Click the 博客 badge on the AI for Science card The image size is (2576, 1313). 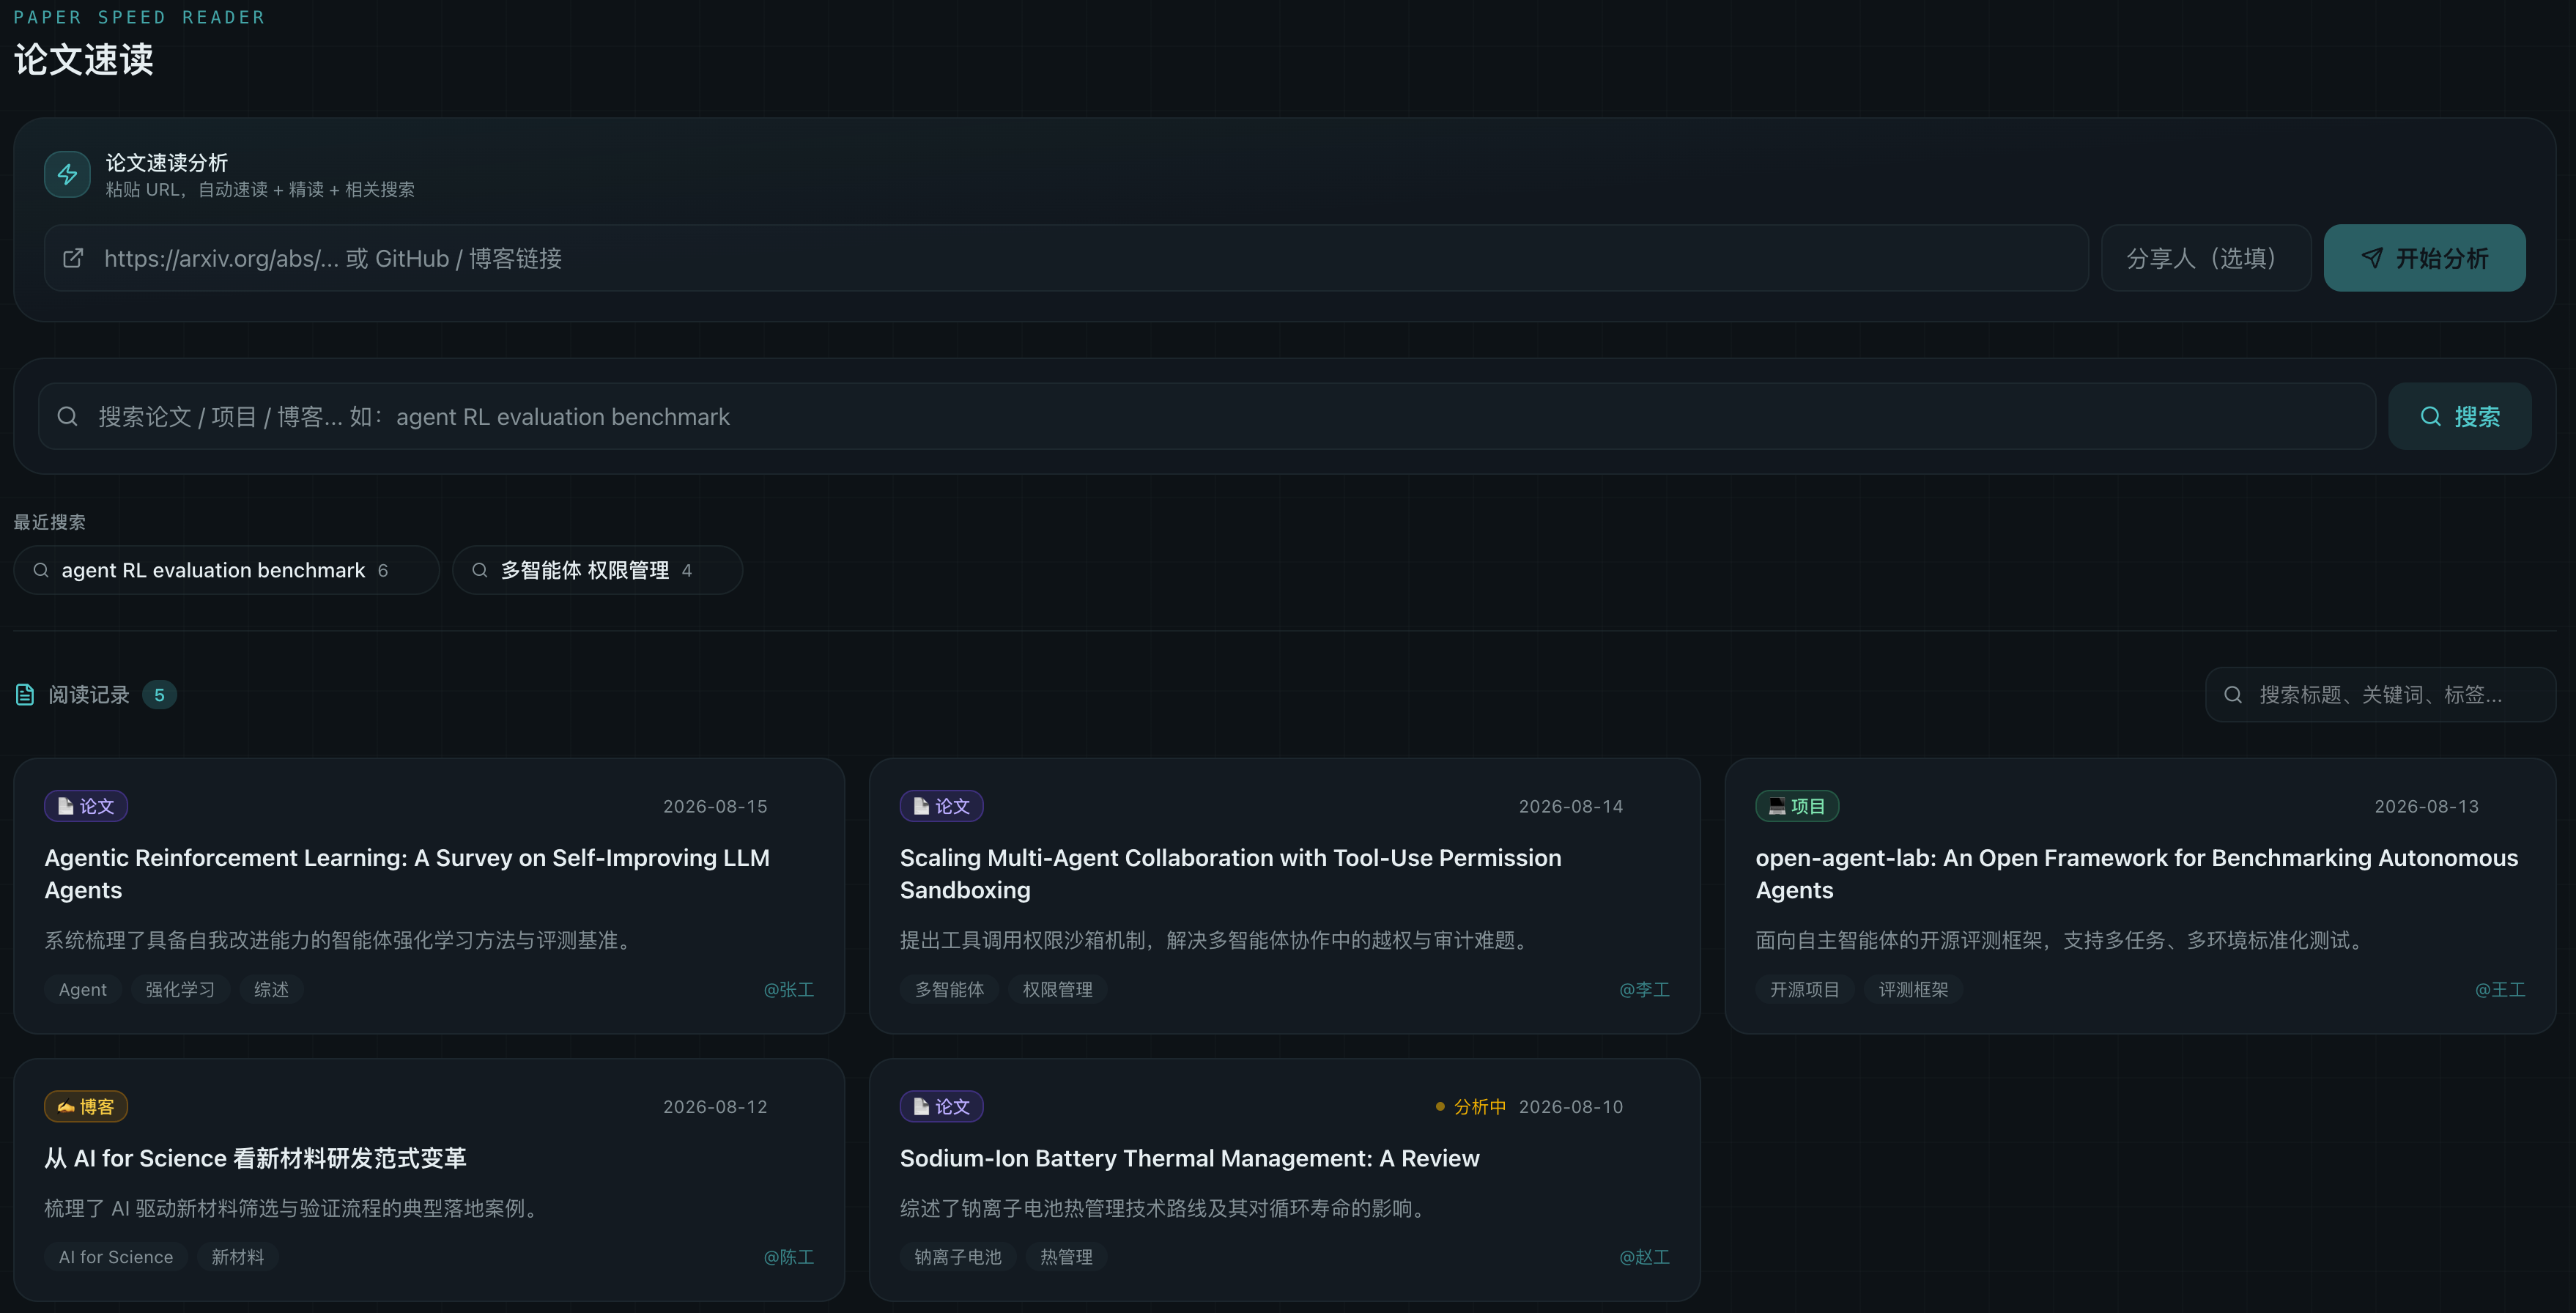pos(86,1106)
